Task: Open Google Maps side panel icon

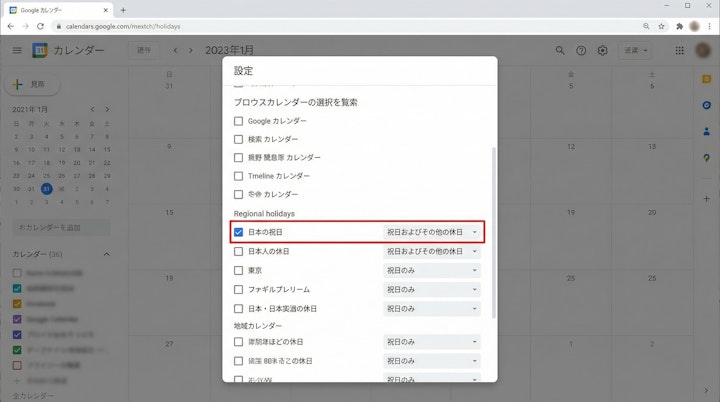Action: tap(707, 158)
